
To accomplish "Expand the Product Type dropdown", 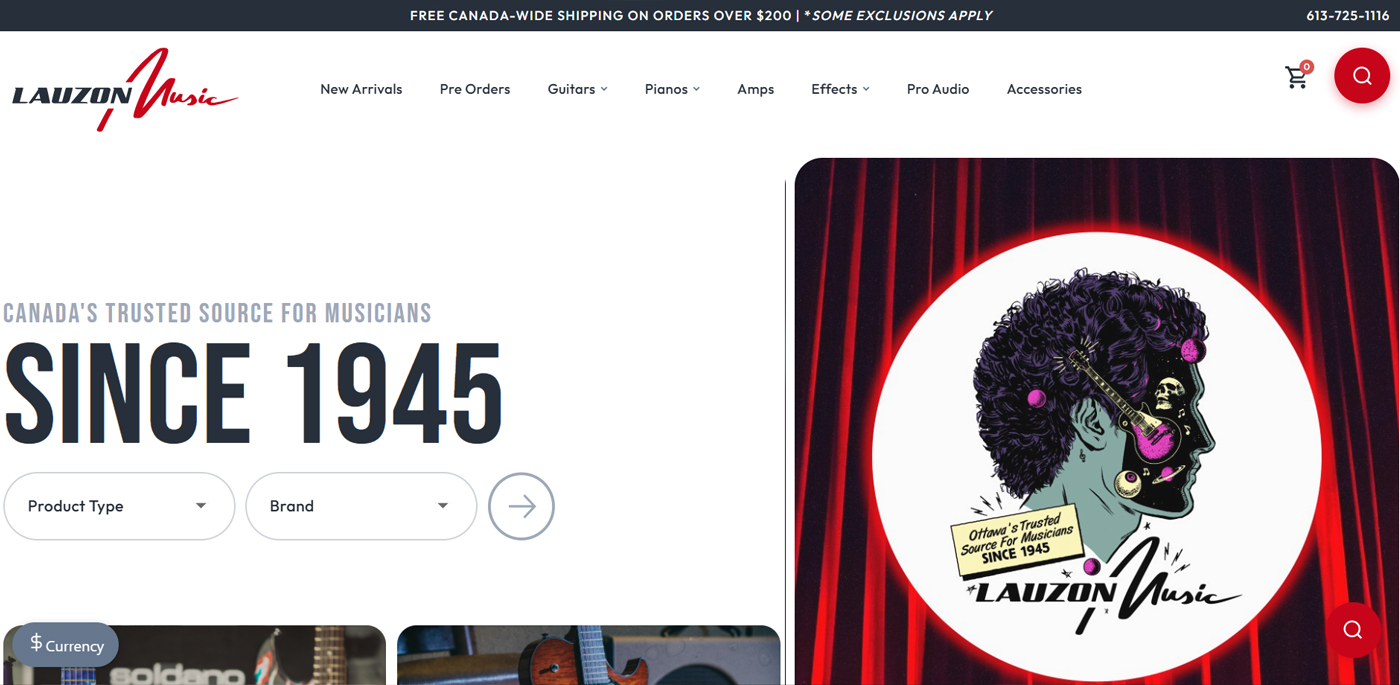I will (x=119, y=506).
